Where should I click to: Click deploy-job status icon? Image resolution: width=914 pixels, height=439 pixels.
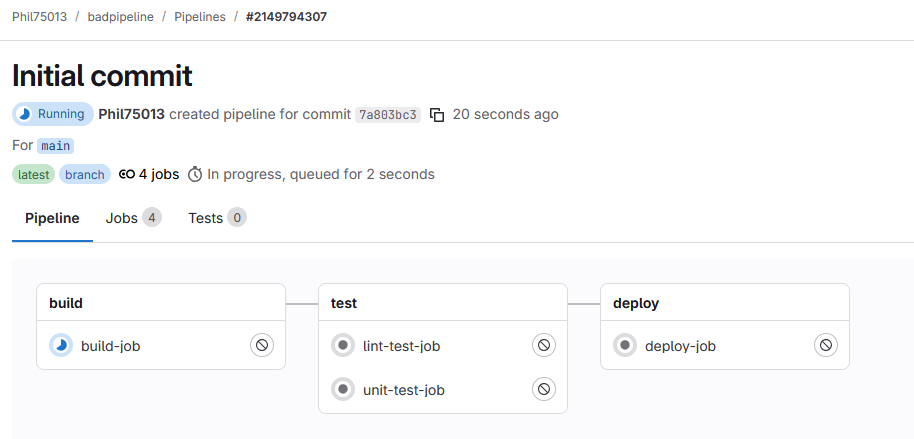[625, 345]
